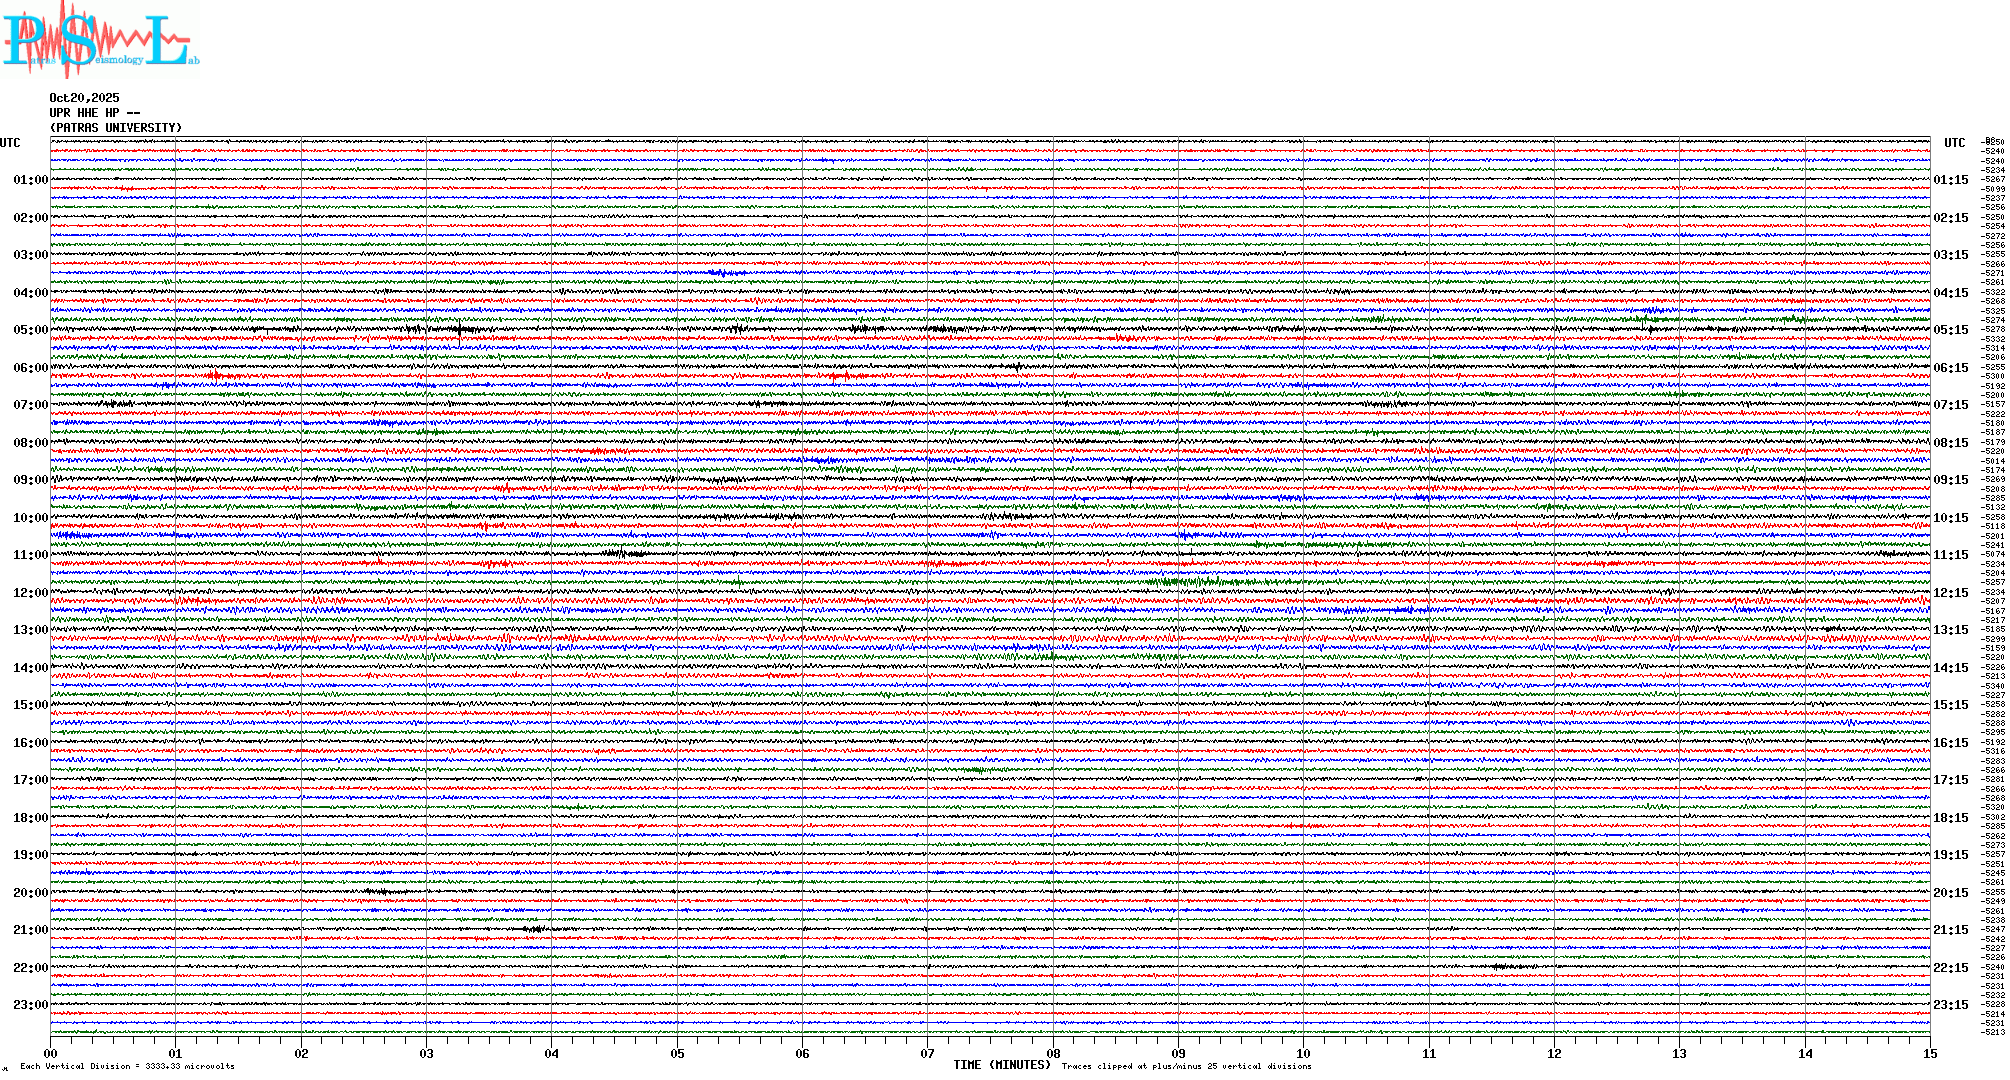
Task: Select the 05:00 hour label on left
Action: click(x=30, y=330)
